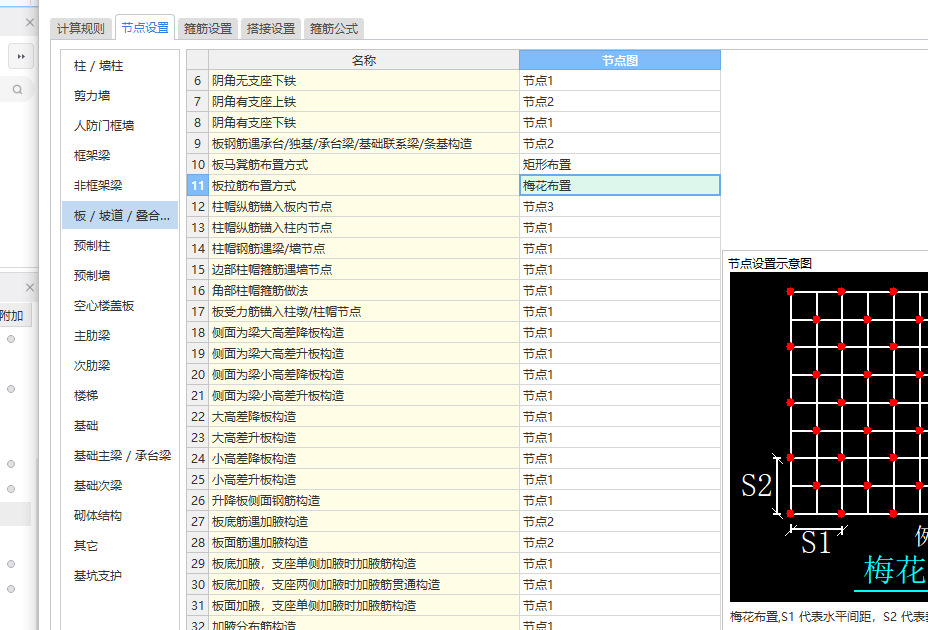The width and height of the screenshot is (928, 630).
Task: Click the double-arrow expand button in left panel
Action: point(21,57)
